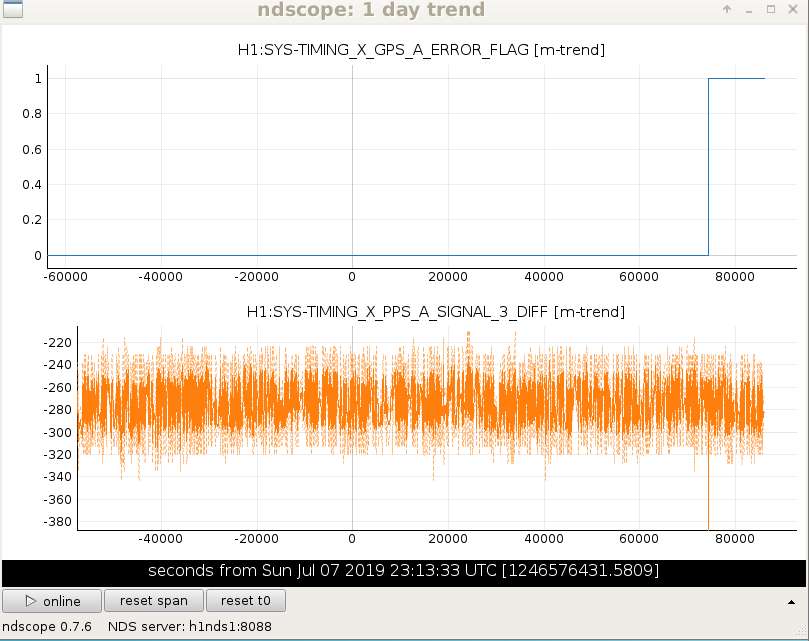Screen dimensions: 809x641
Task: Click the keep-above arrow icon in title bar
Action: [727, 9]
